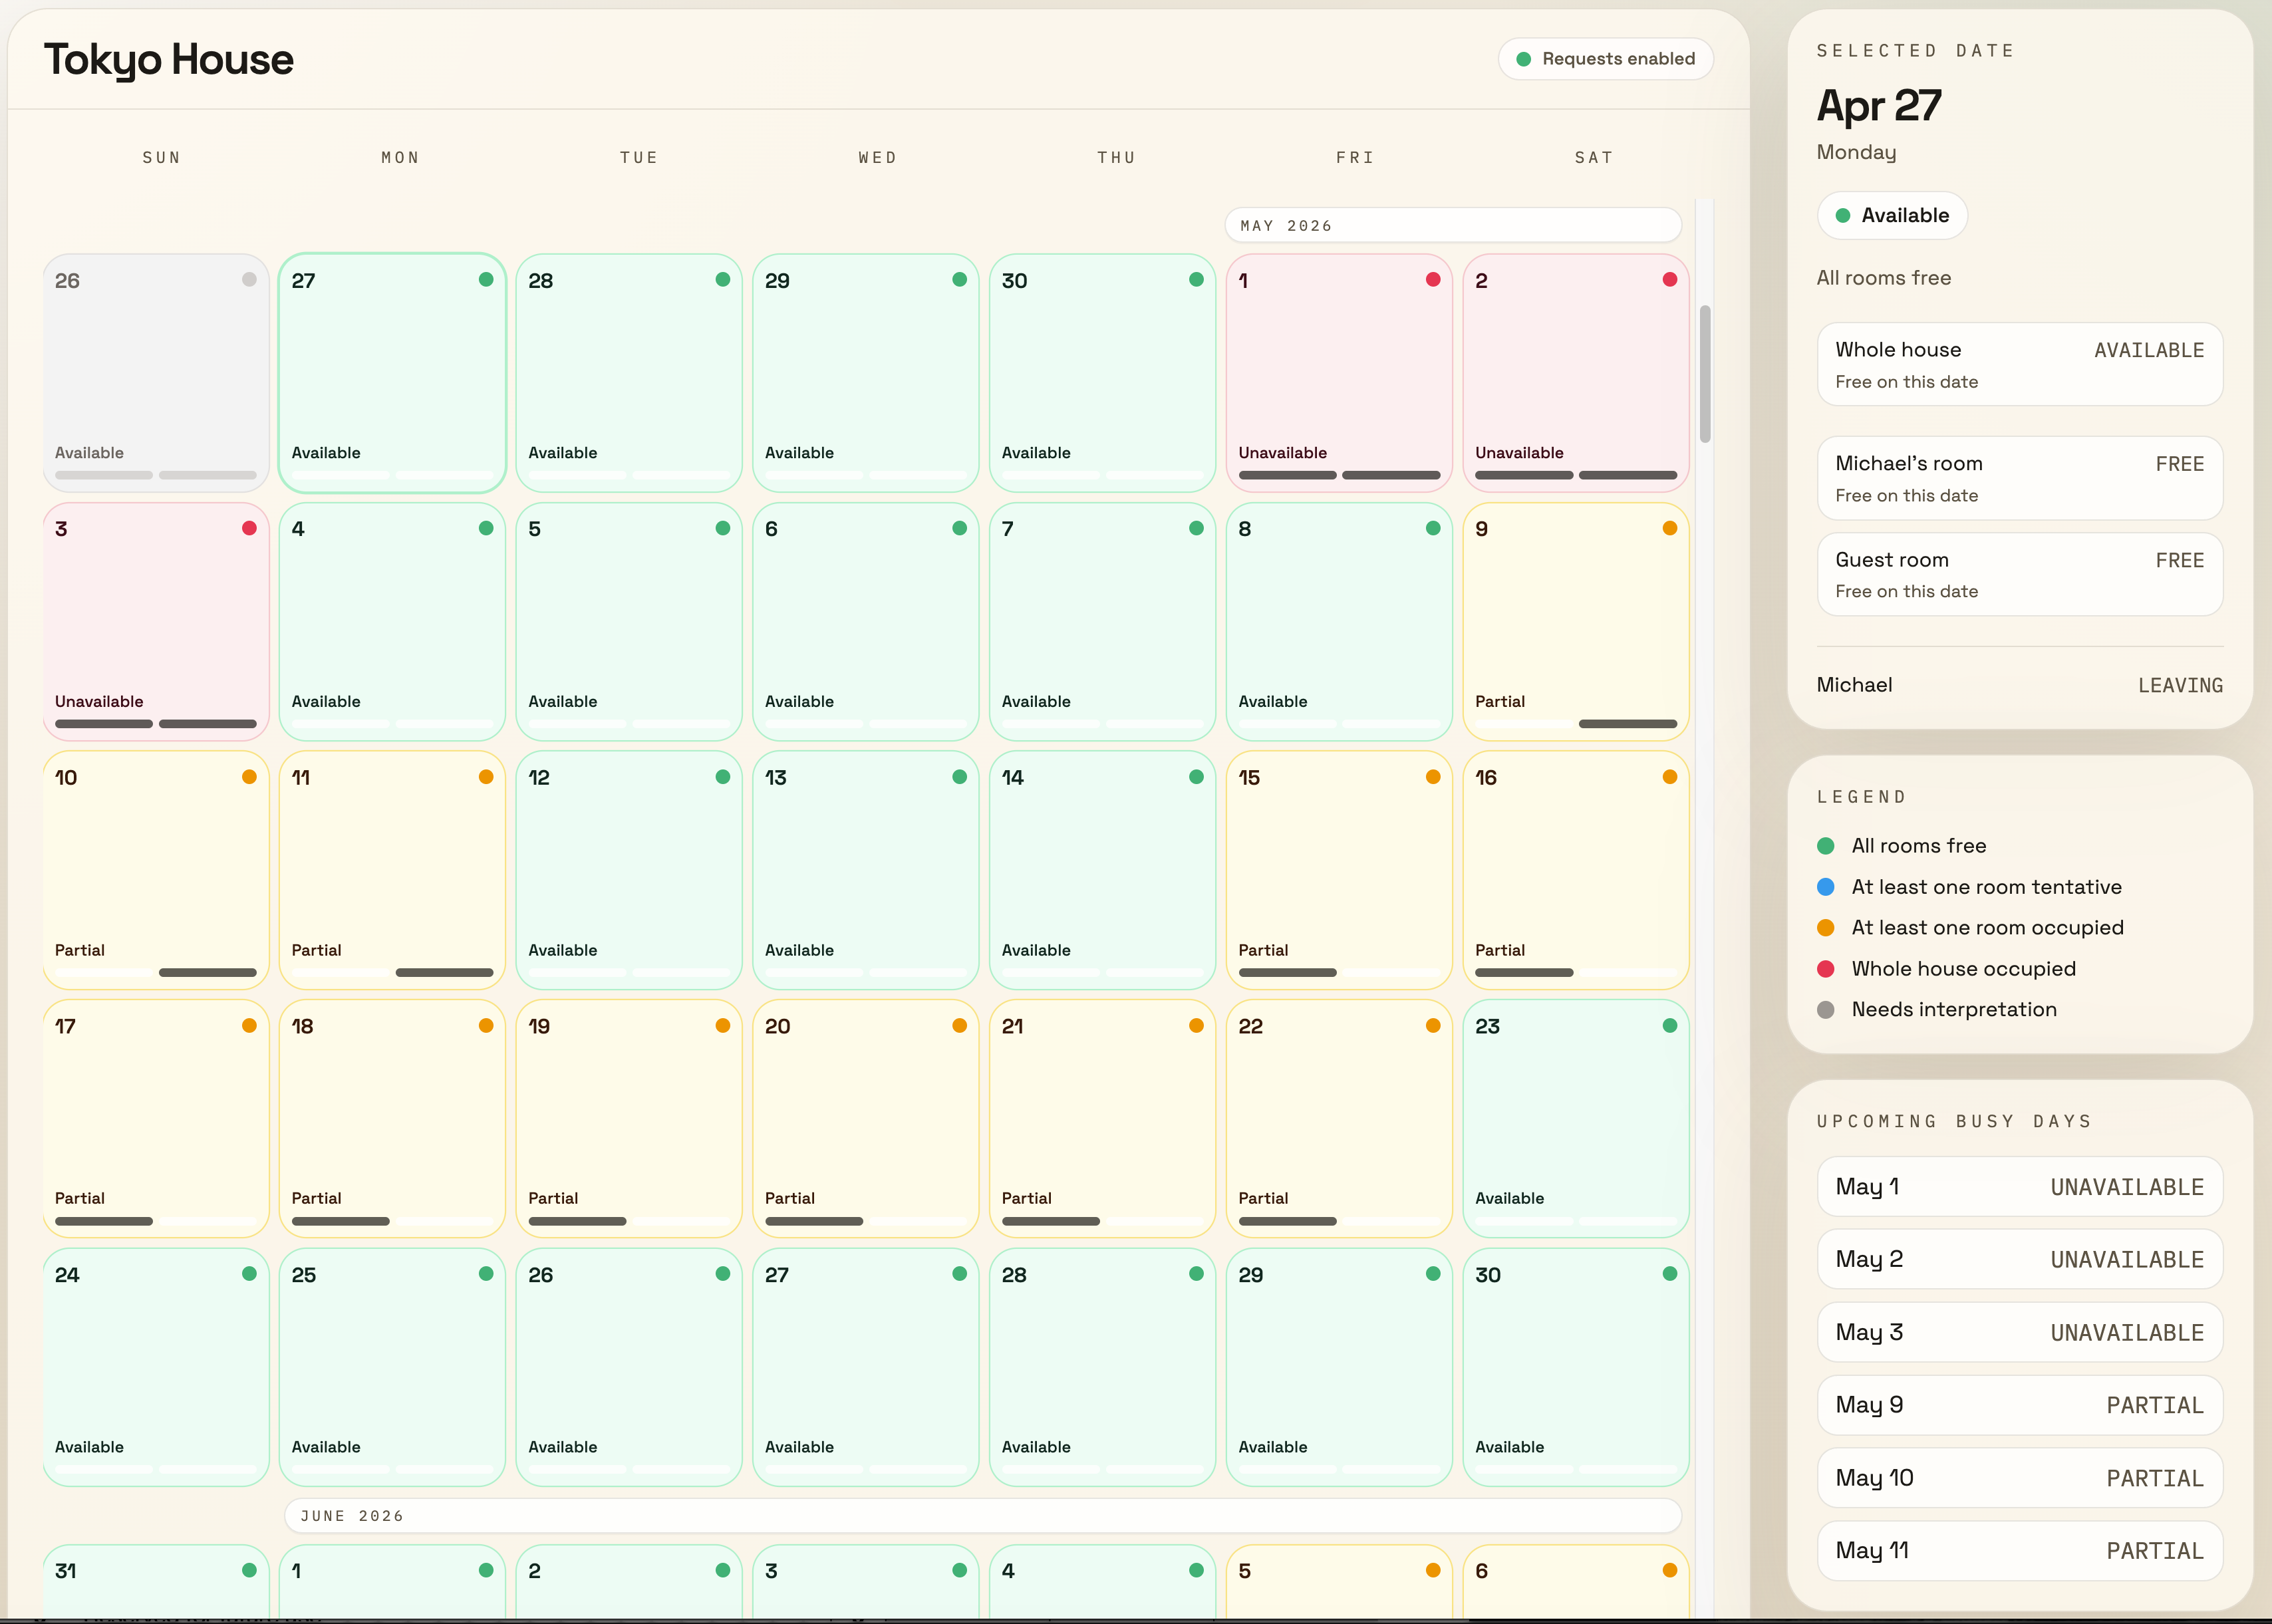This screenshot has width=2272, height=1624.
Task: Select May 24 day cell
Action: [156, 1367]
